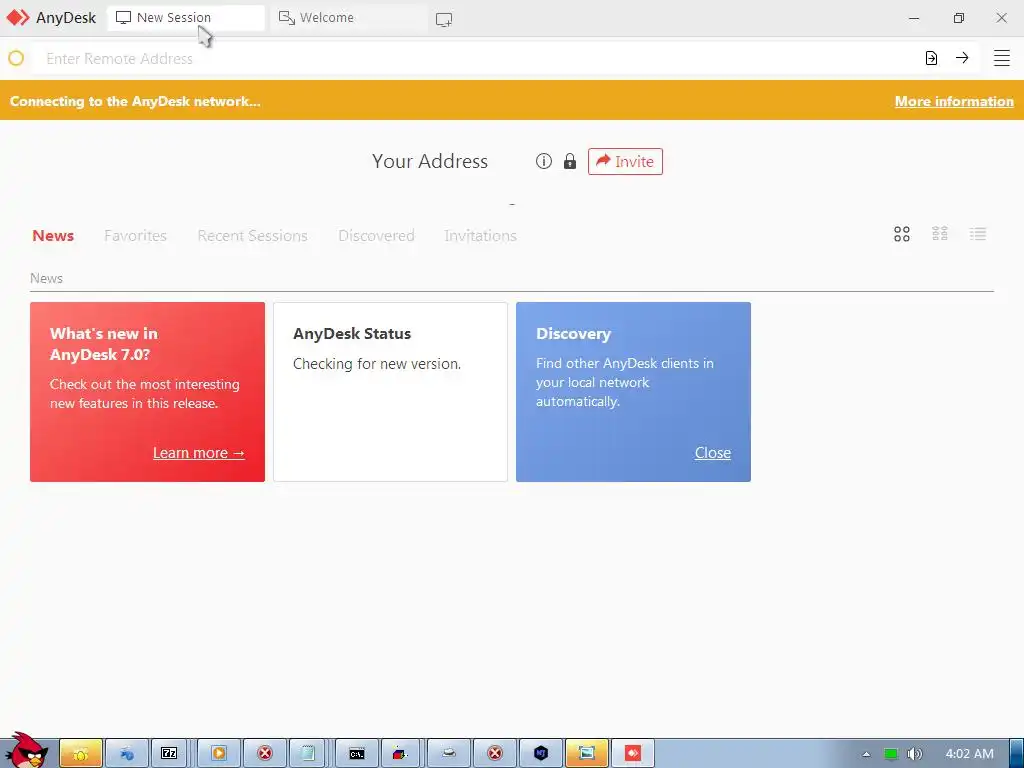This screenshot has width=1024, height=768.
Task: Click the yellow connection status circle
Action: click(x=16, y=58)
